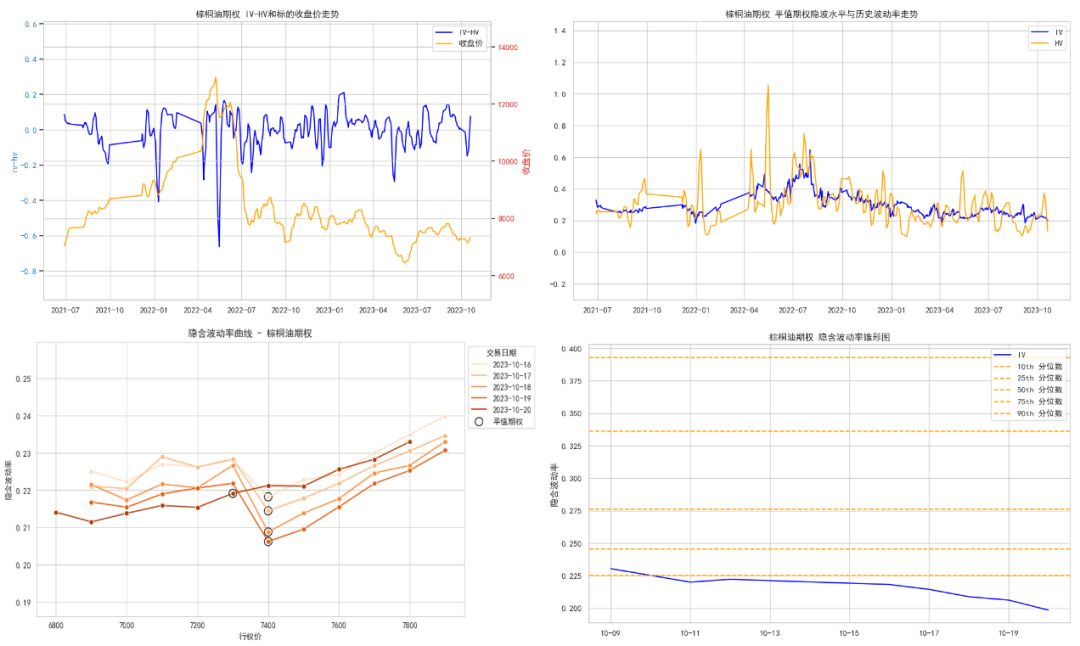Click the 2021-07 date tick in the IV/HV chart
The height and width of the screenshot is (646, 1080).
[597, 311]
